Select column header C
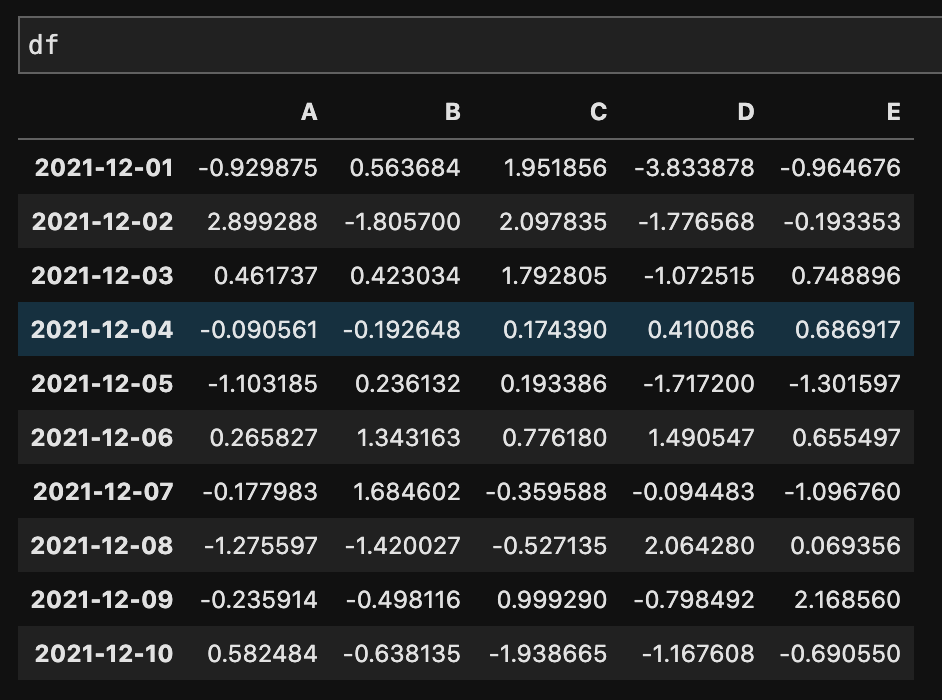Screen dimensions: 942x700 click(598, 112)
